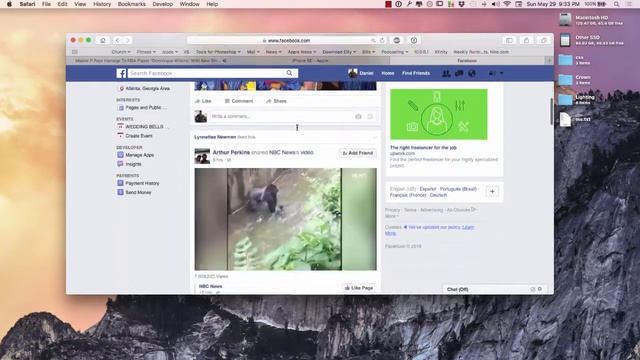Click the Facebook logo icon
Image resolution: width=640 pixels, height=360 pixels.
[121, 73]
